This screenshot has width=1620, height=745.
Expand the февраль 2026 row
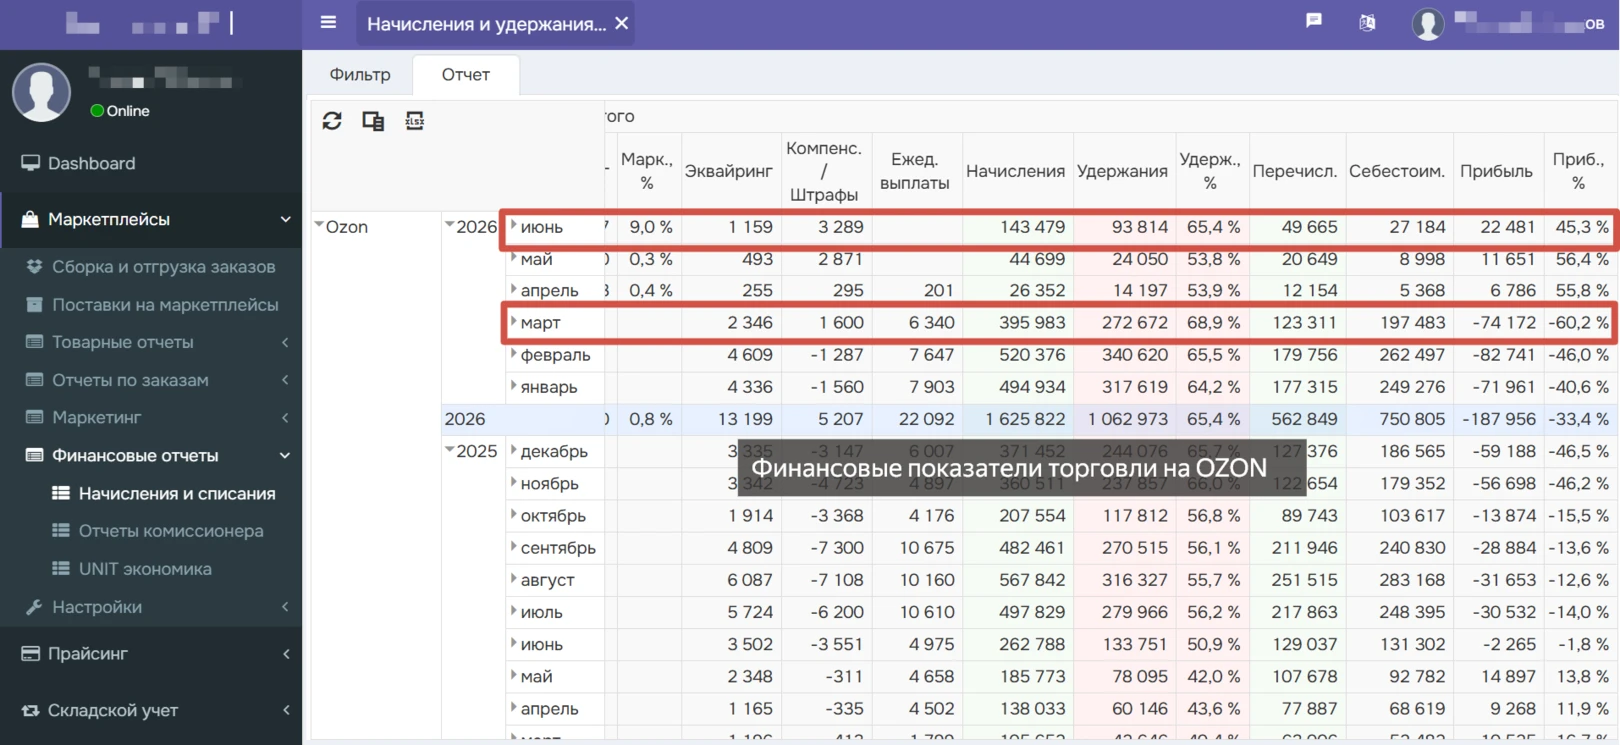click(x=514, y=354)
